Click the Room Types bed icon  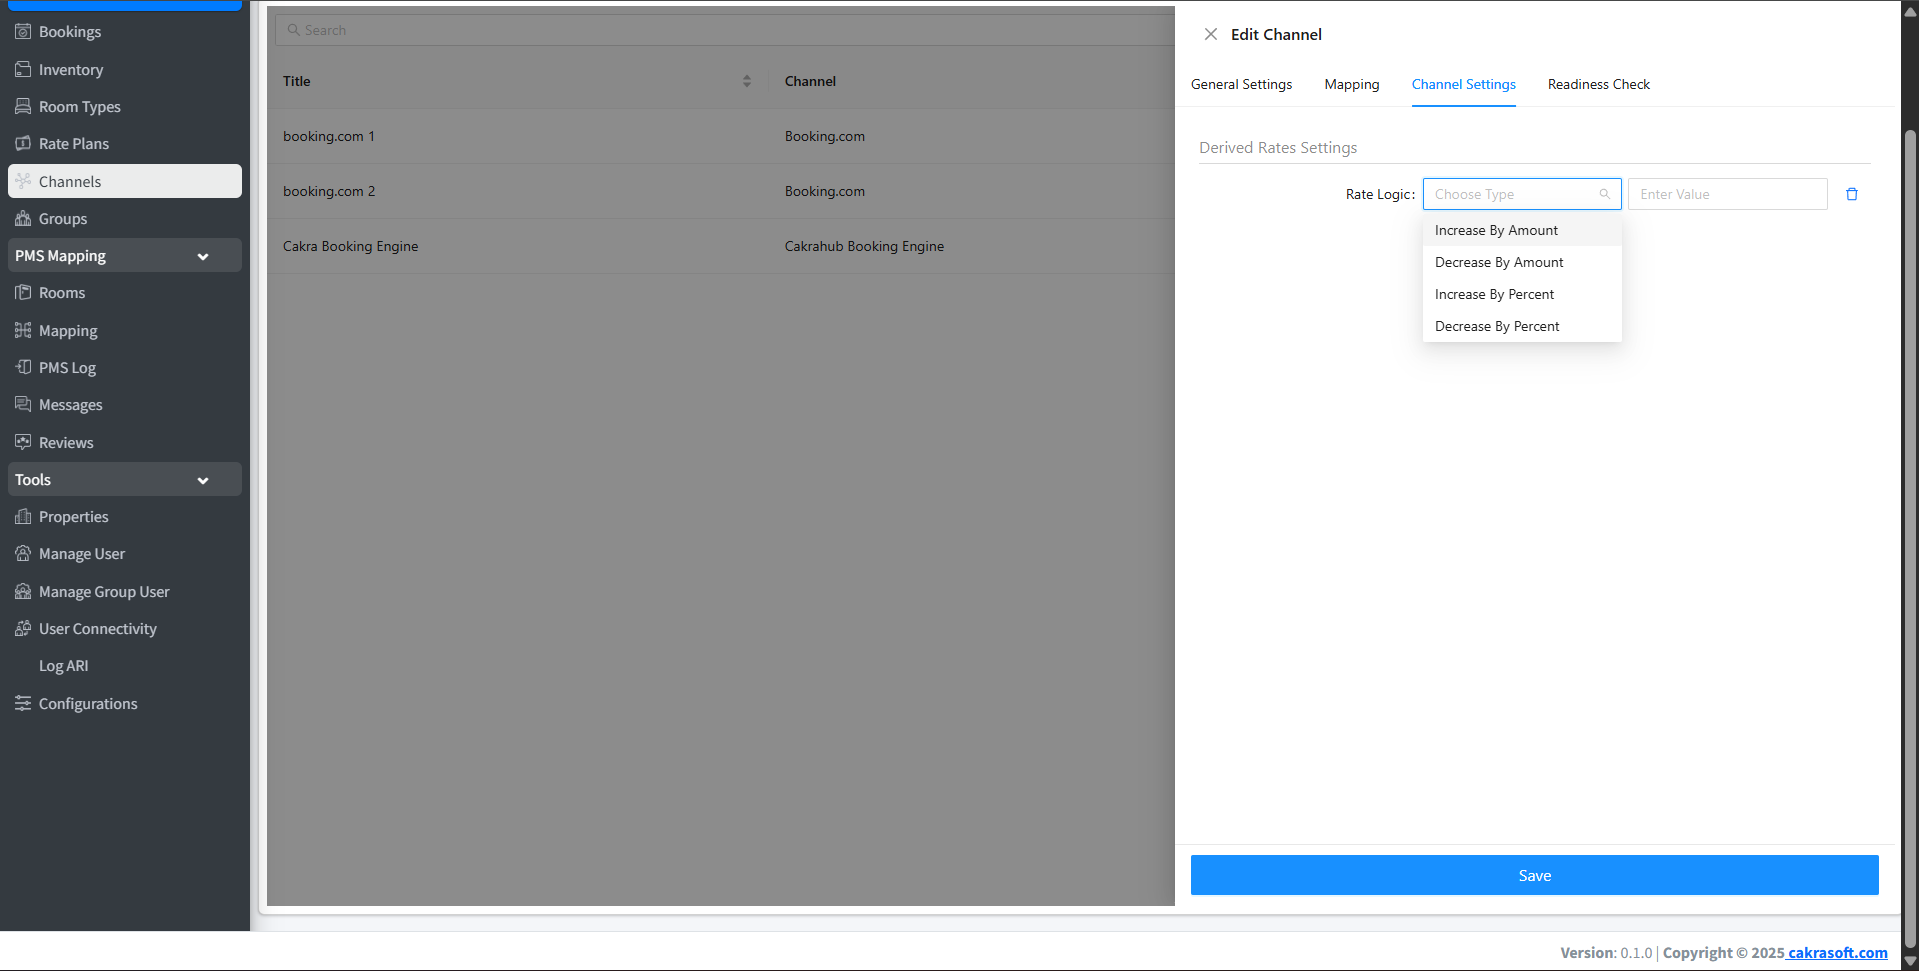pyautogui.click(x=23, y=107)
